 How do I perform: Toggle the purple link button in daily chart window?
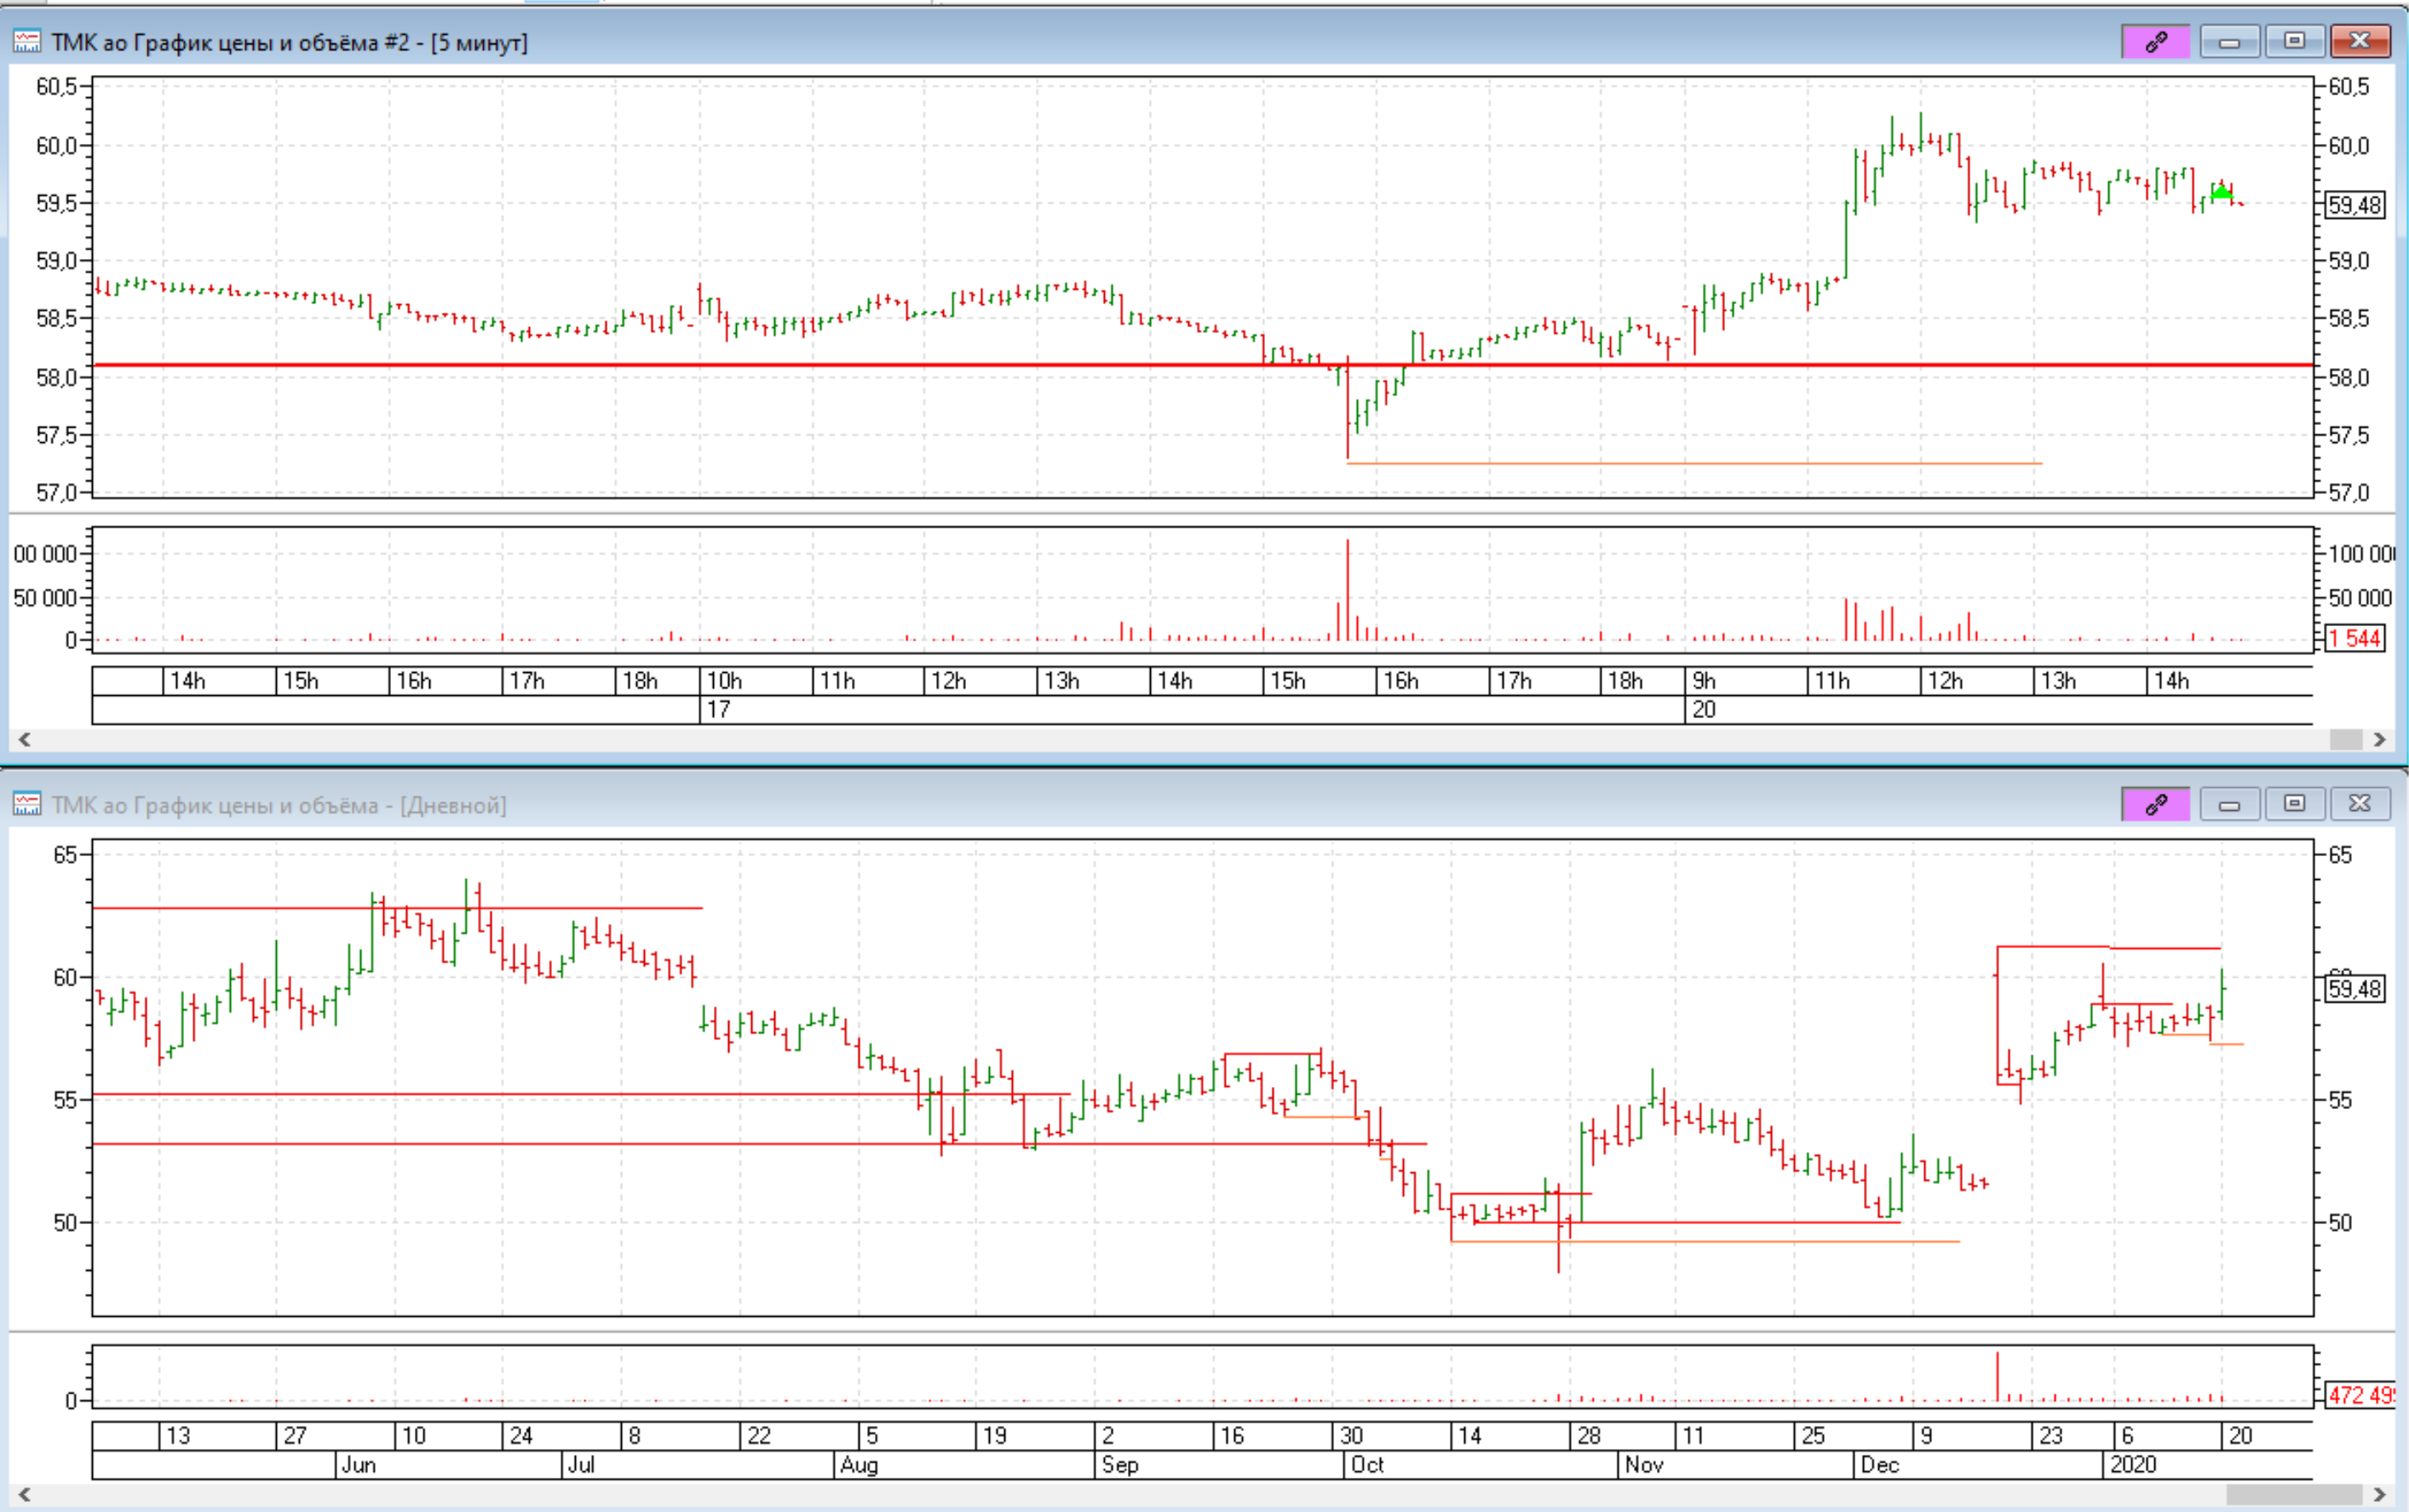(x=2156, y=803)
